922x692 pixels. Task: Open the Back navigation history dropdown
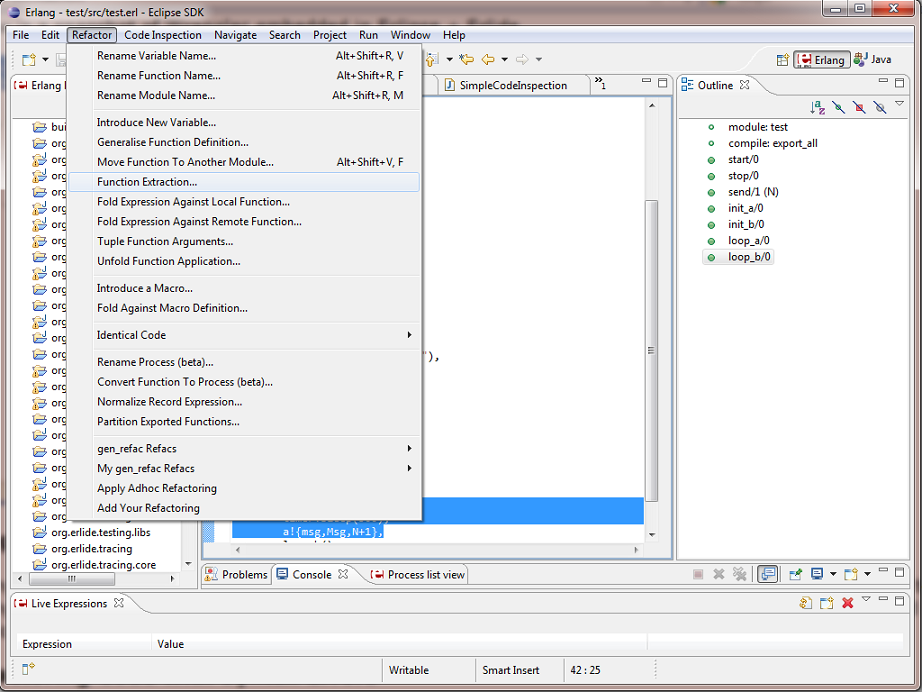pyautogui.click(x=504, y=59)
